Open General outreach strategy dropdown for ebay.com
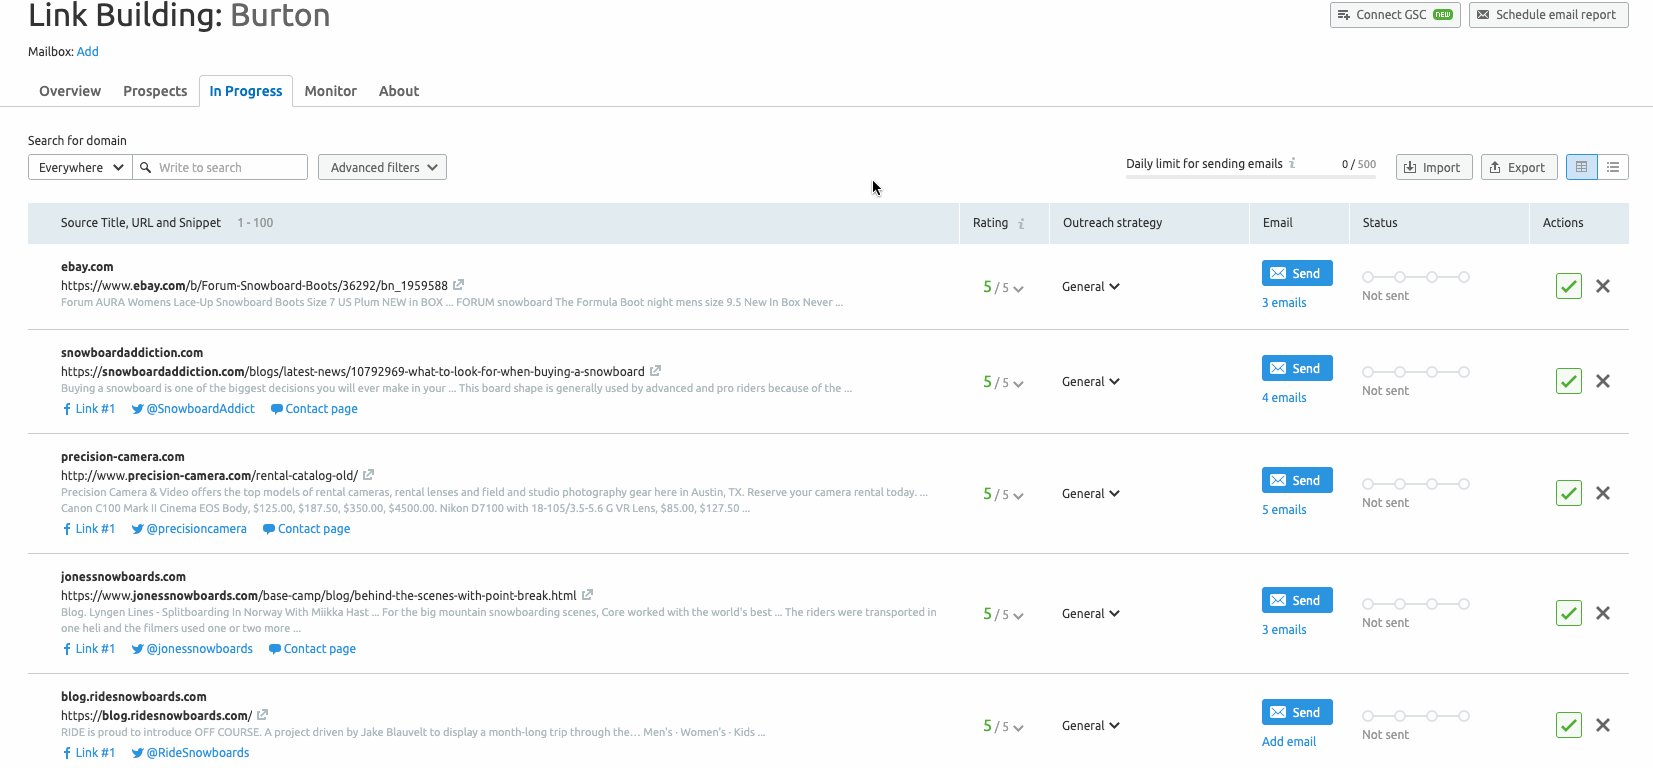This screenshot has width=1653, height=768. [1091, 287]
